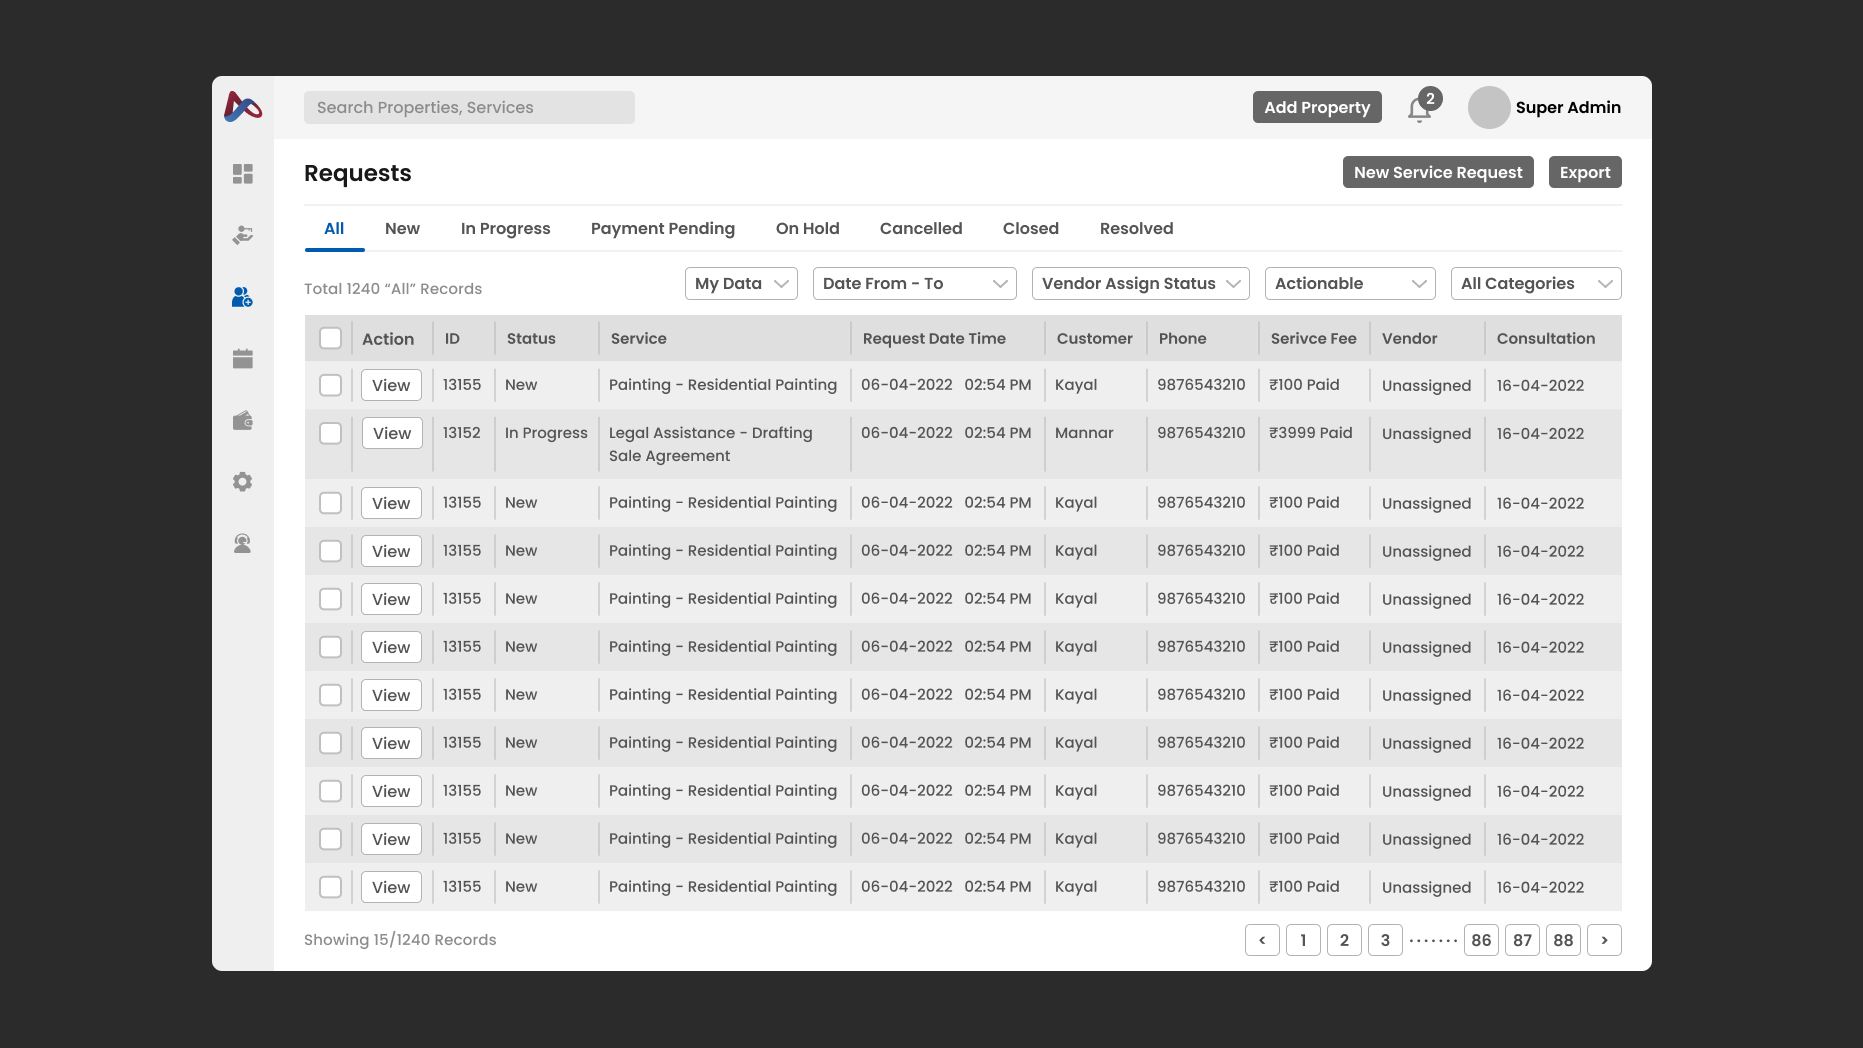Screen dimensions: 1863x1048
Task: Open notifications via the bell icon
Action: pos(1418,108)
